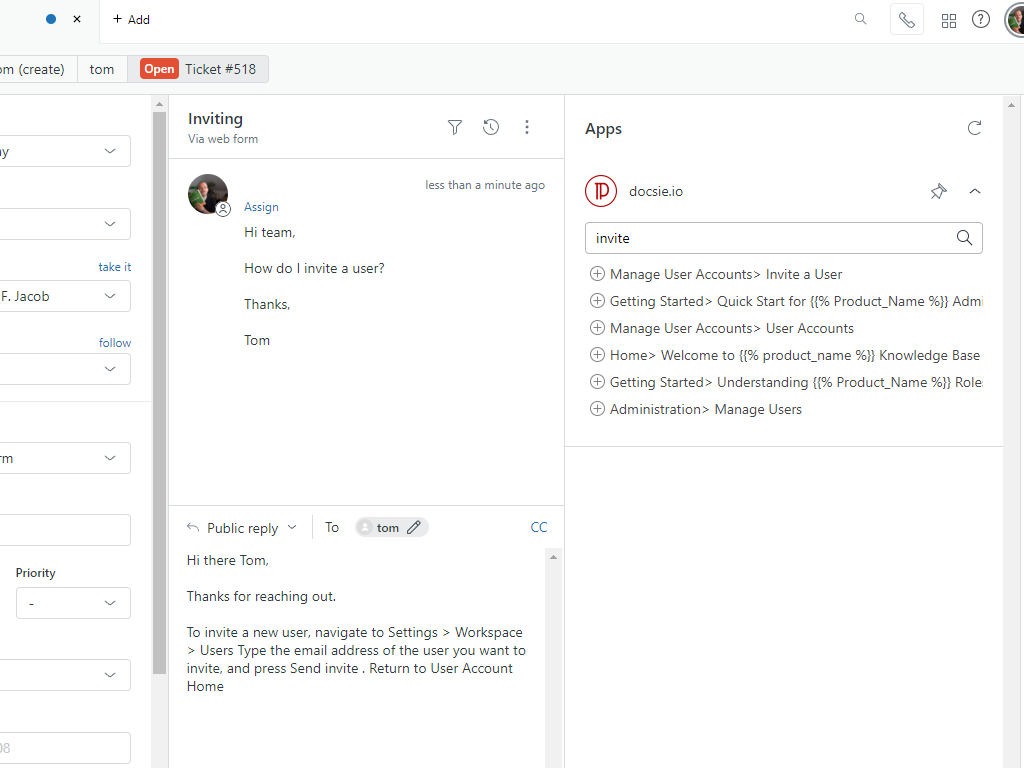1024x768 pixels.
Task: Open the ticket options three-dot menu
Action: (x=527, y=127)
